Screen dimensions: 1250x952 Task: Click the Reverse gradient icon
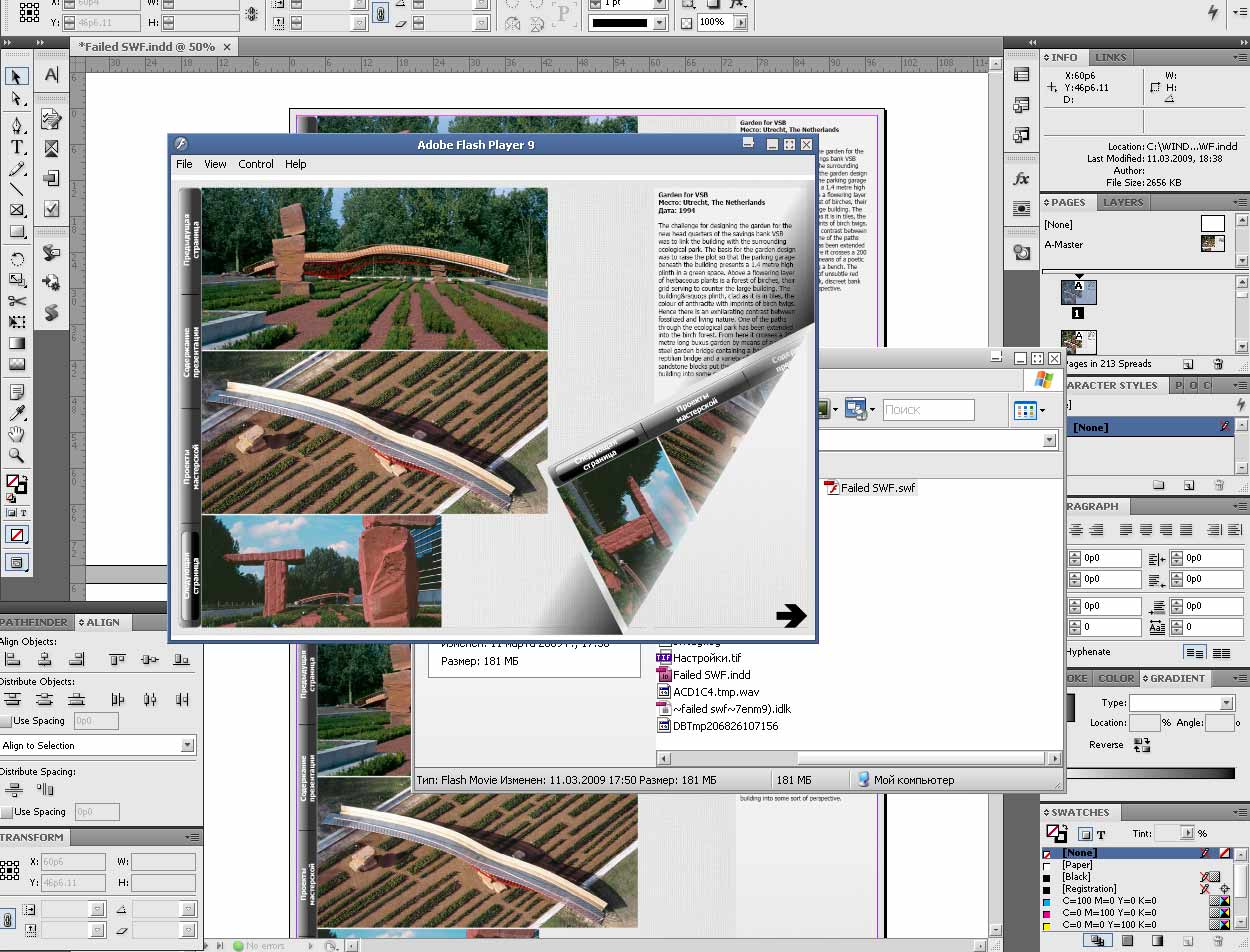1142,744
